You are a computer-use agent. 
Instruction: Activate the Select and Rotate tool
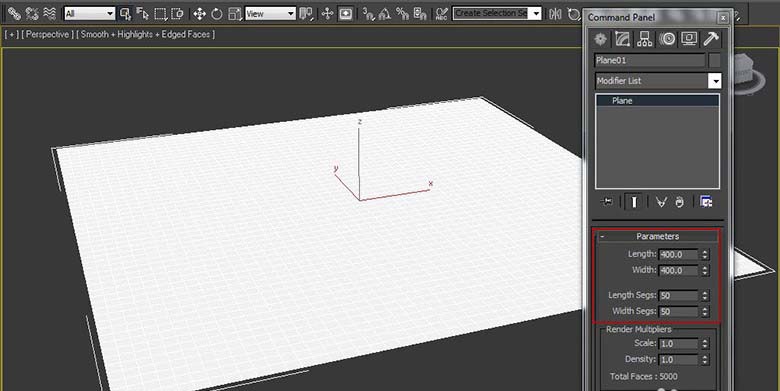217,14
